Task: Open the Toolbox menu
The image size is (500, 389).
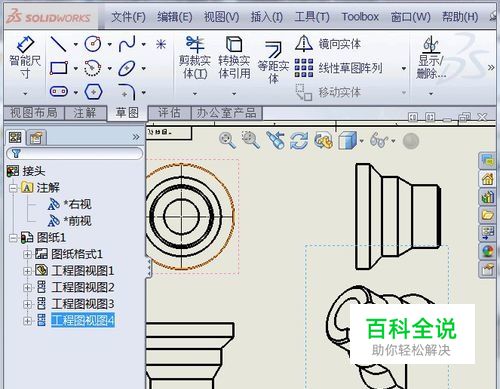Action: click(x=360, y=17)
